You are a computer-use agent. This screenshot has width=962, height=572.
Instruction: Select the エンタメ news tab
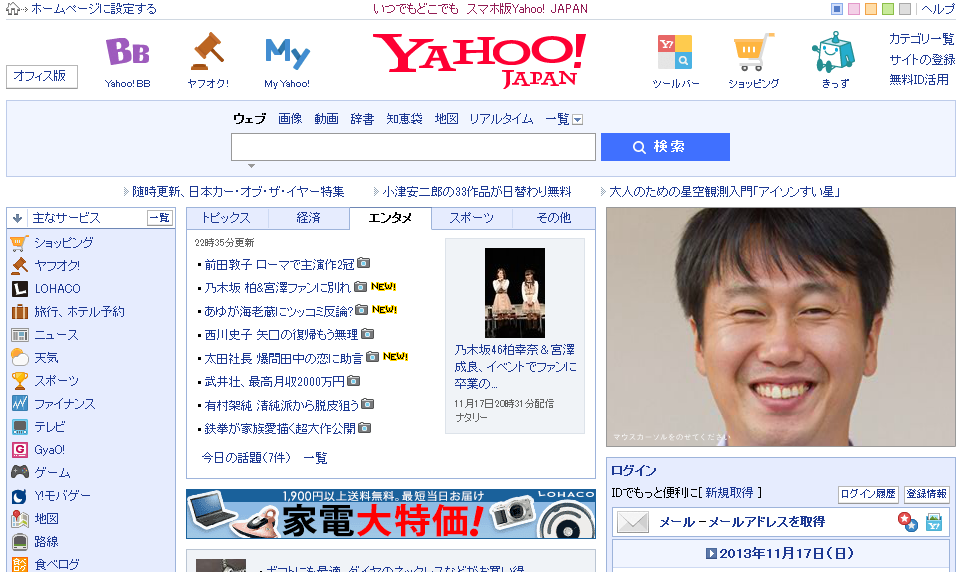[x=390, y=218]
